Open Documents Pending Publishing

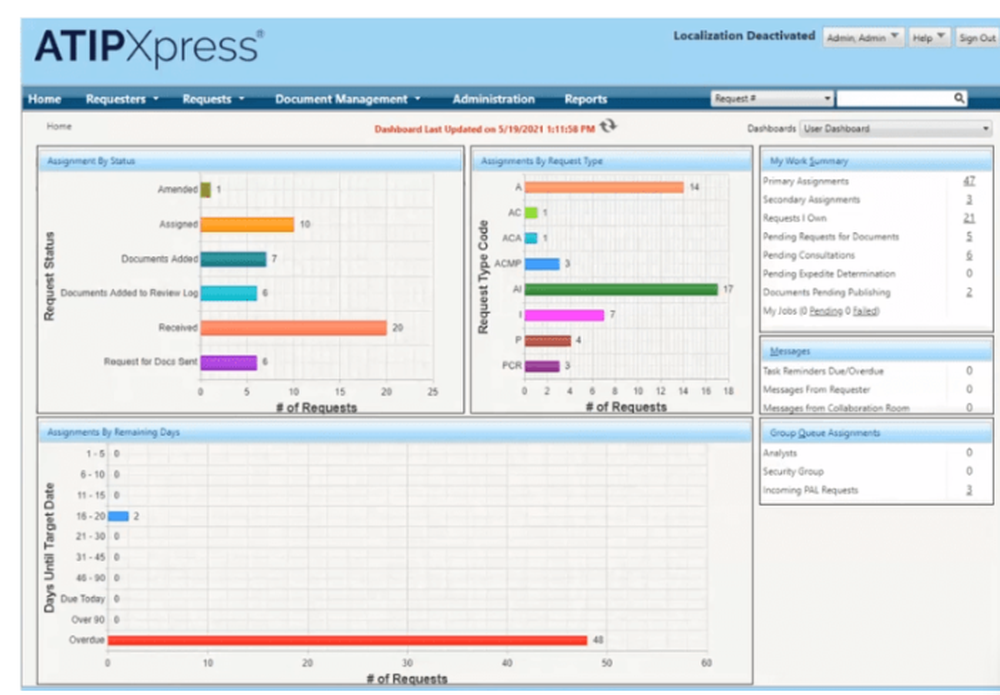[x=968, y=292]
